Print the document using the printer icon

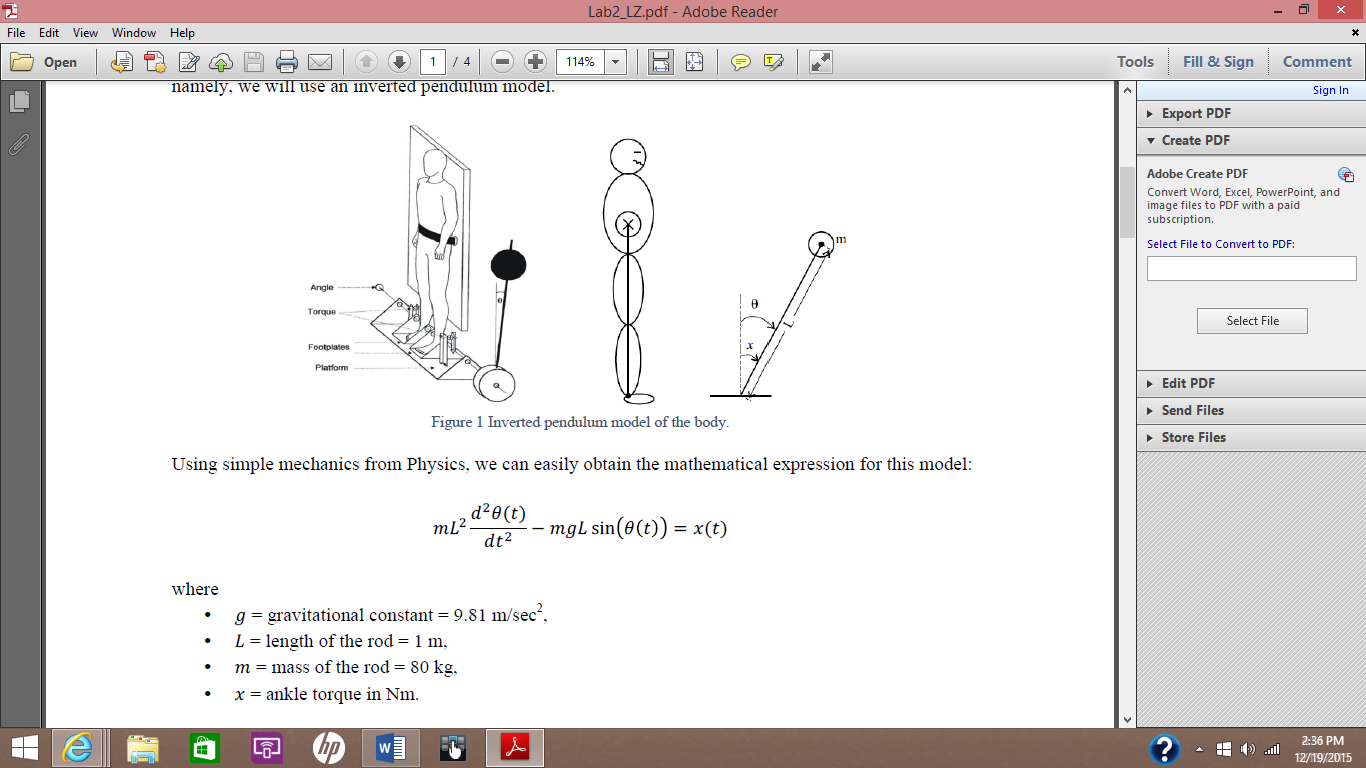click(285, 61)
